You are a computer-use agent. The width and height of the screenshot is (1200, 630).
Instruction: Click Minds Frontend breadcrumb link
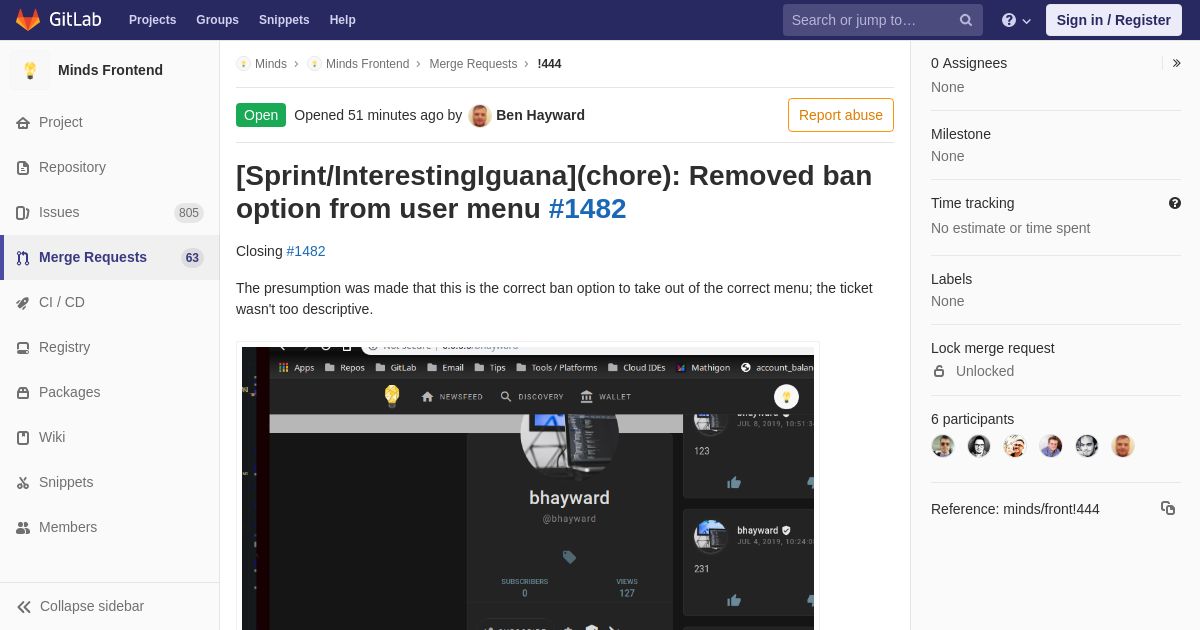click(x=367, y=64)
